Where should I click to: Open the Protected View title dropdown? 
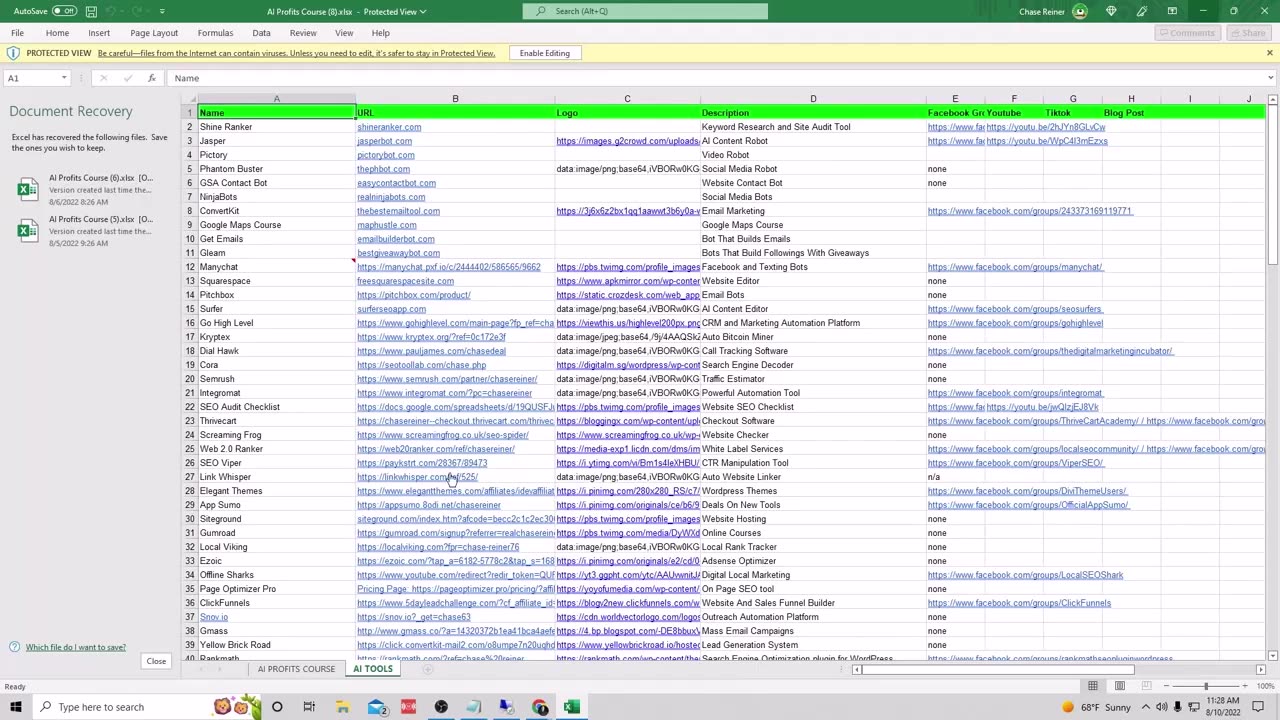pyautogui.click(x=424, y=11)
